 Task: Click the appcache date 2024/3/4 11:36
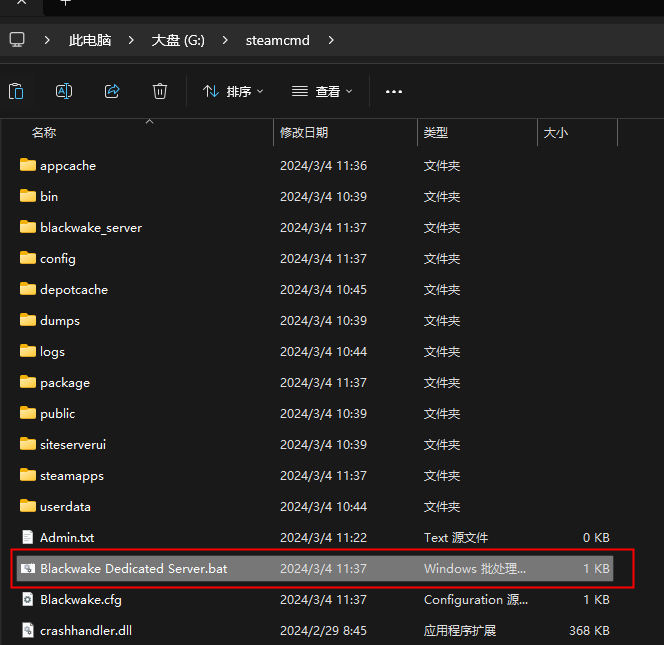(324, 166)
